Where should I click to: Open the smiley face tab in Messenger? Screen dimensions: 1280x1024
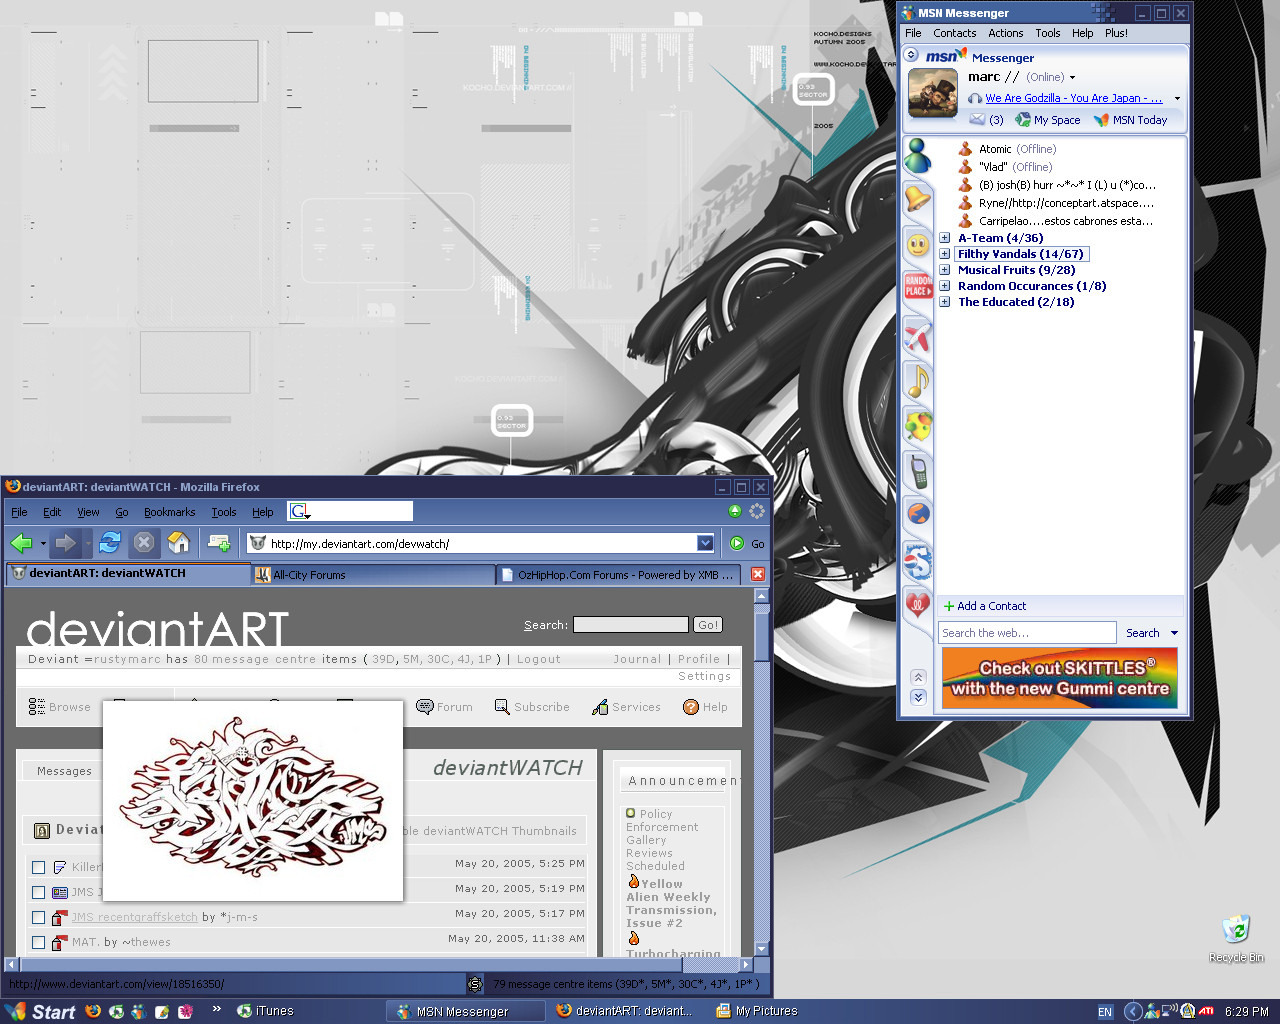point(918,244)
